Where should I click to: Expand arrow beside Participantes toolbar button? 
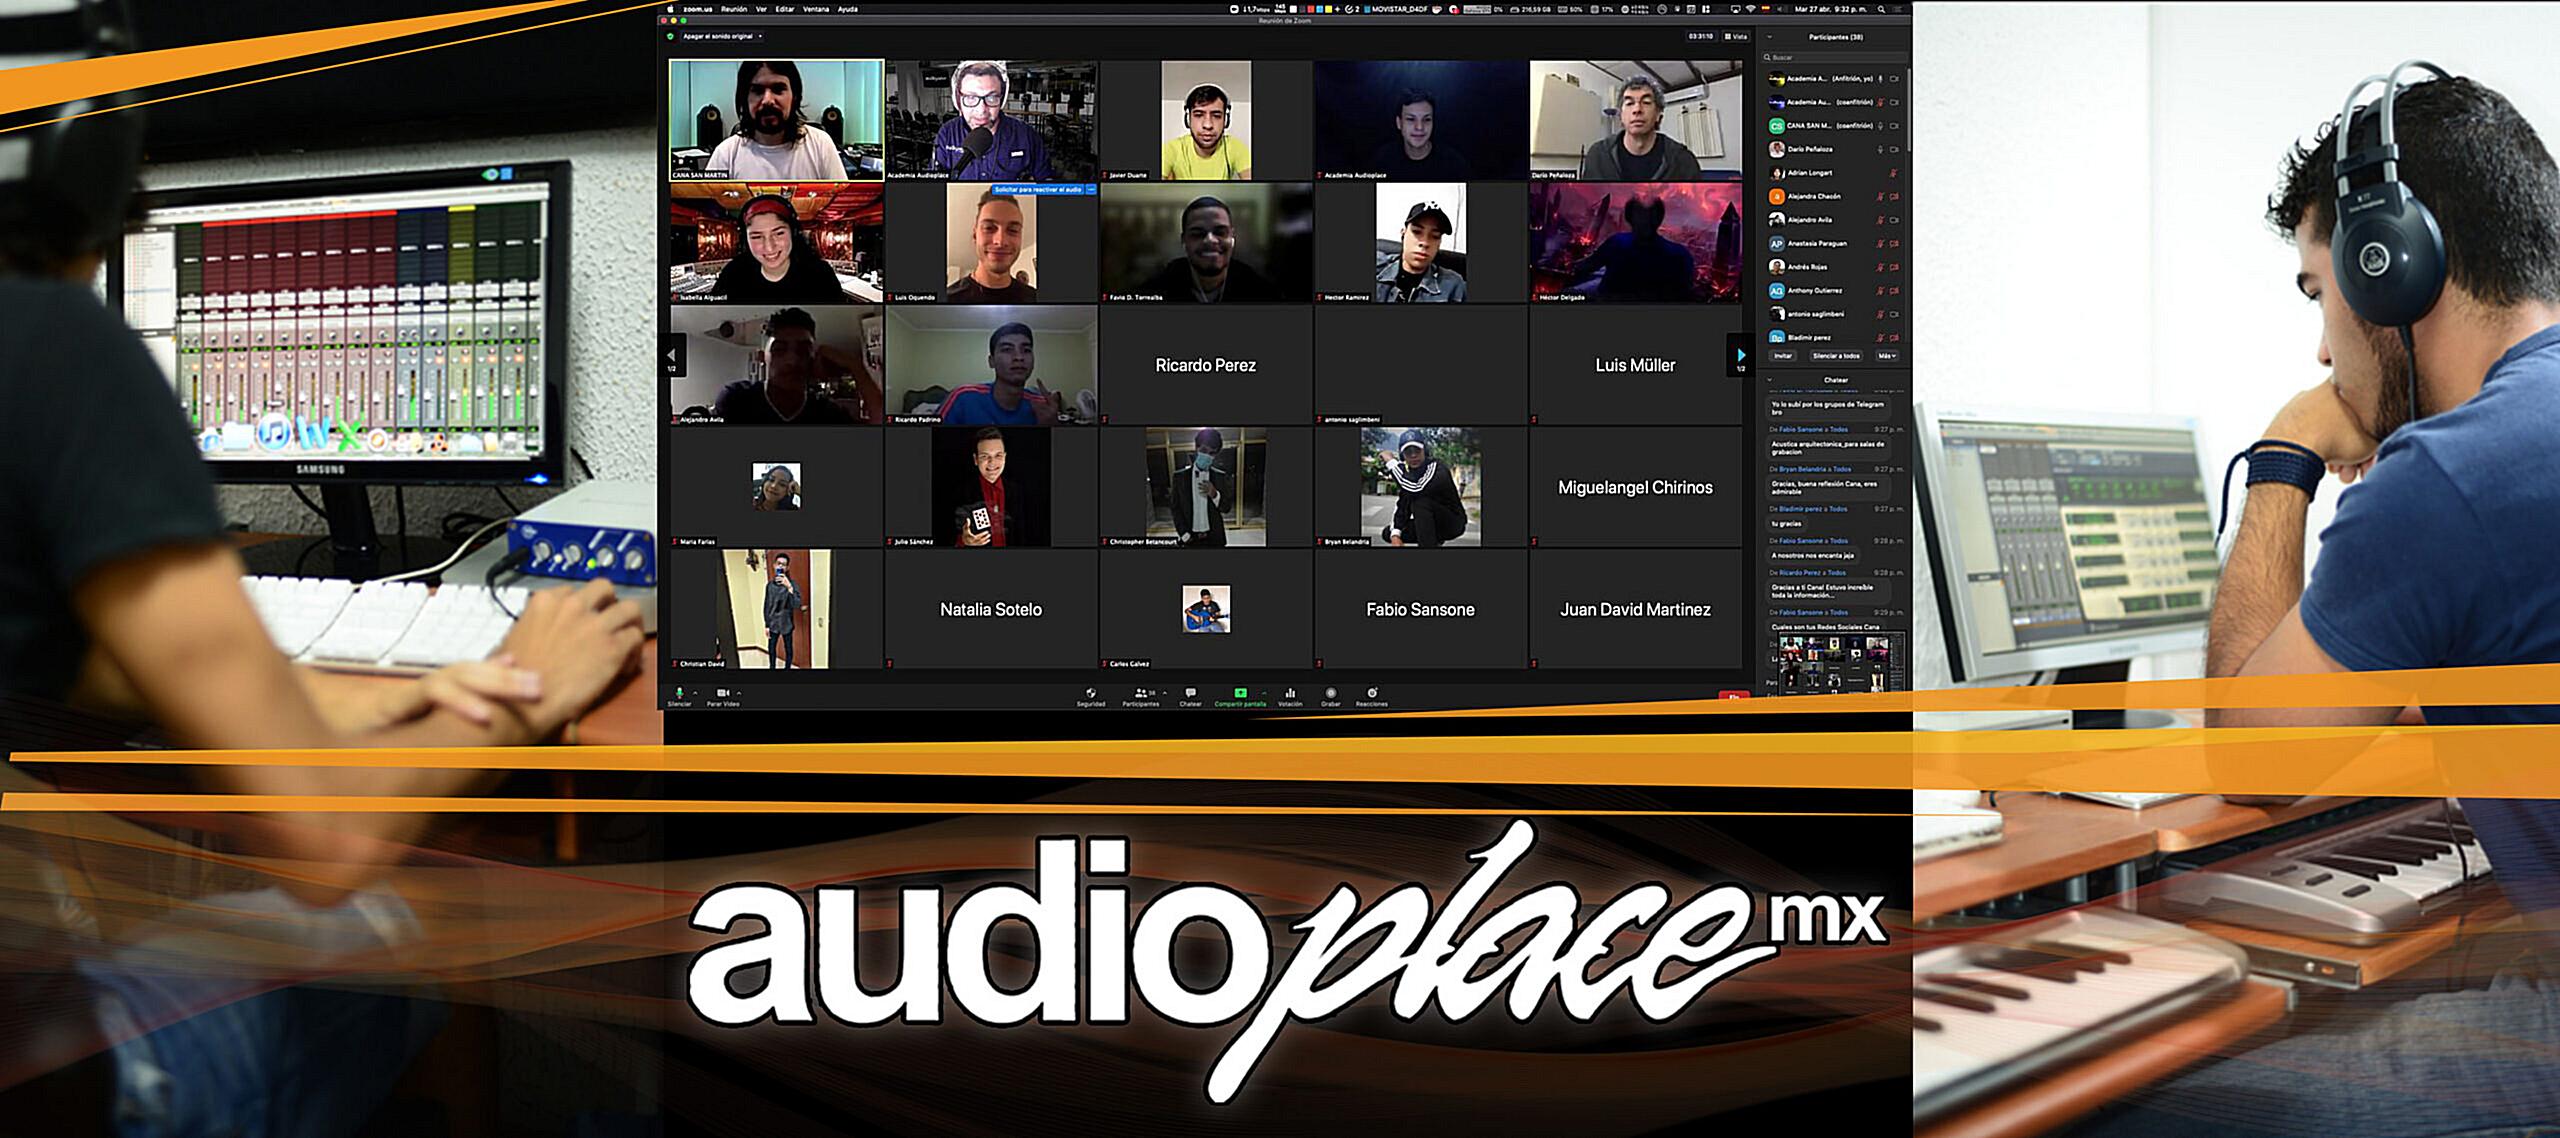tap(1164, 693)
